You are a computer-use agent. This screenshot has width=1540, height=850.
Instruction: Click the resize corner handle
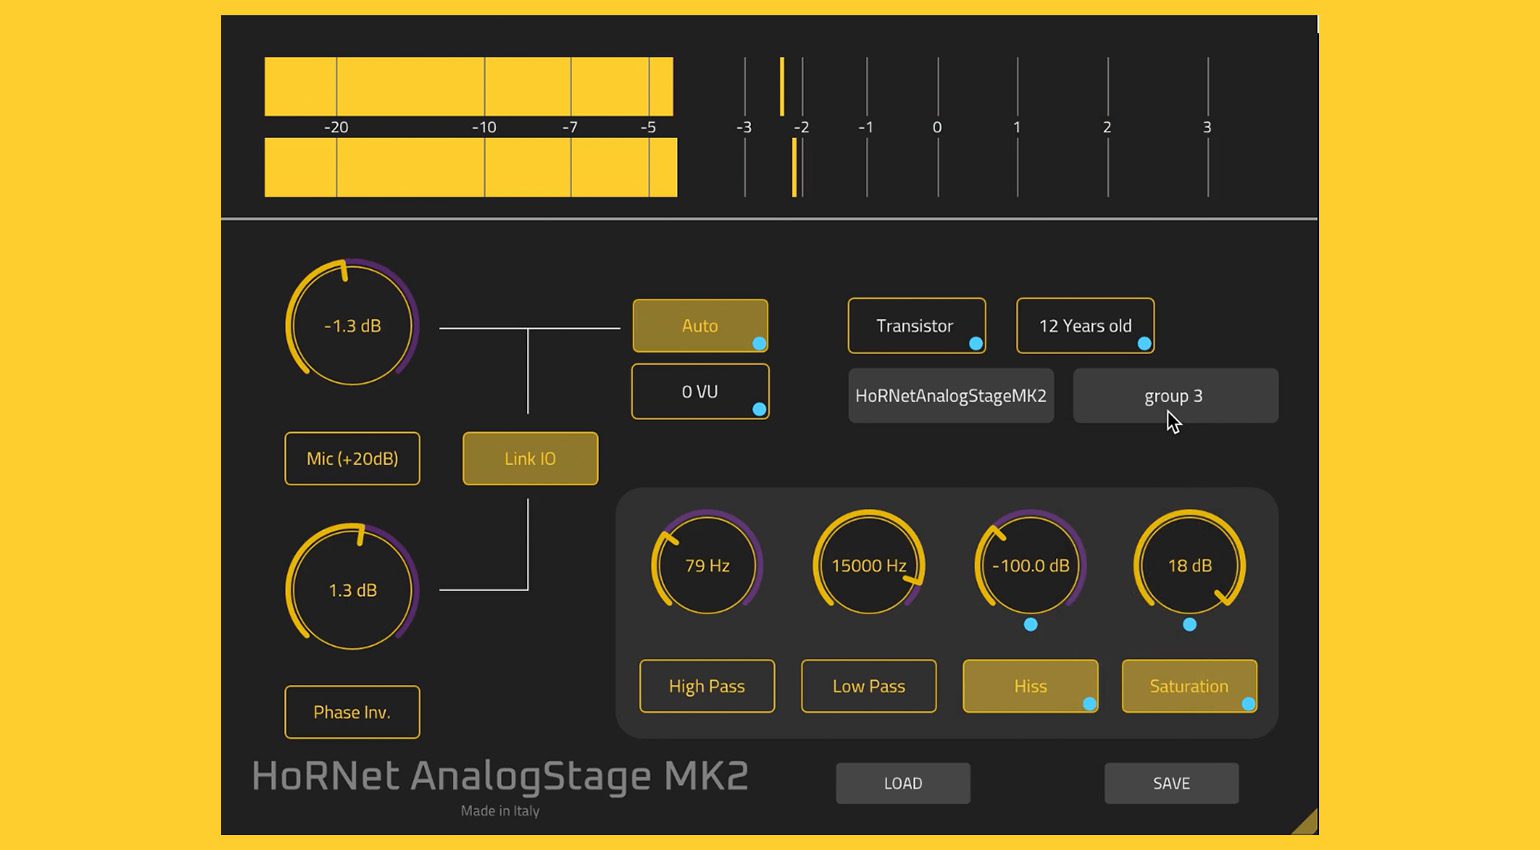pos(1305,822)
